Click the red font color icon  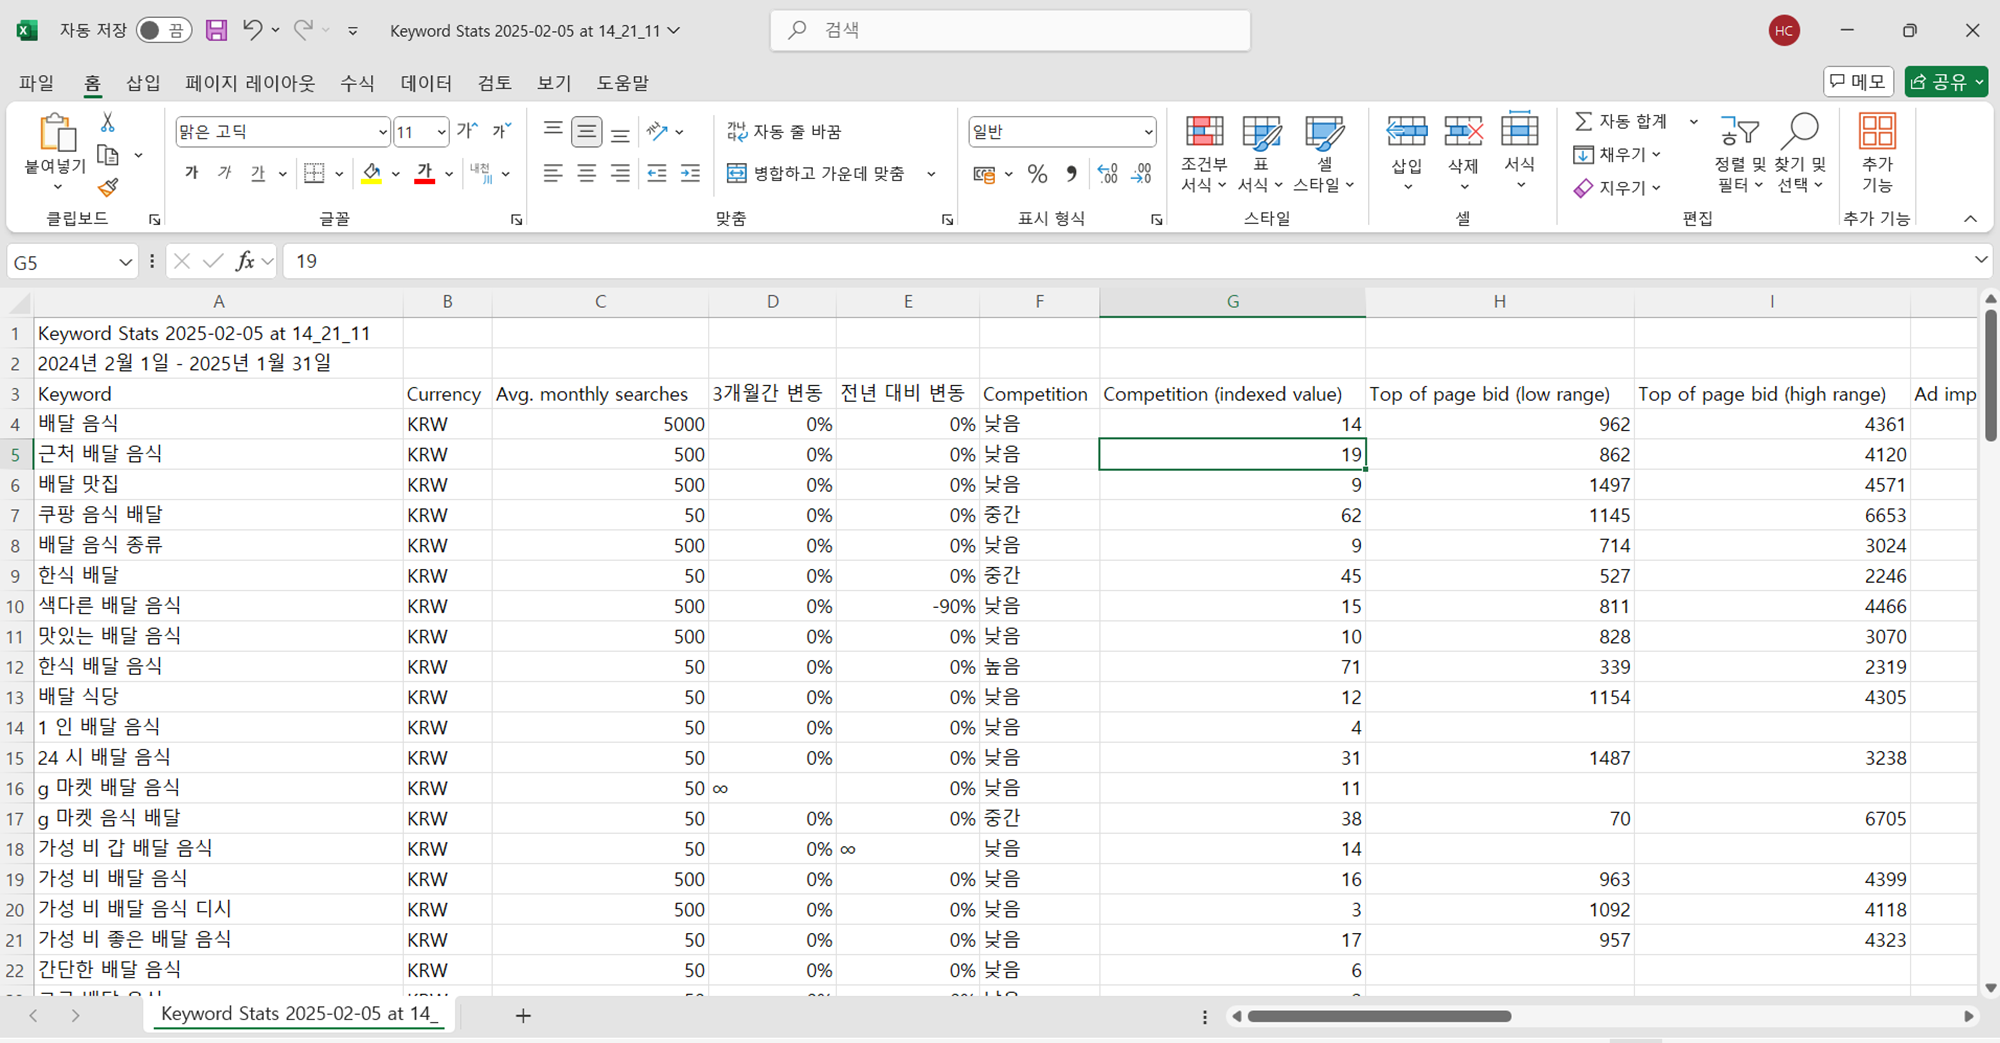coord(425,173)
